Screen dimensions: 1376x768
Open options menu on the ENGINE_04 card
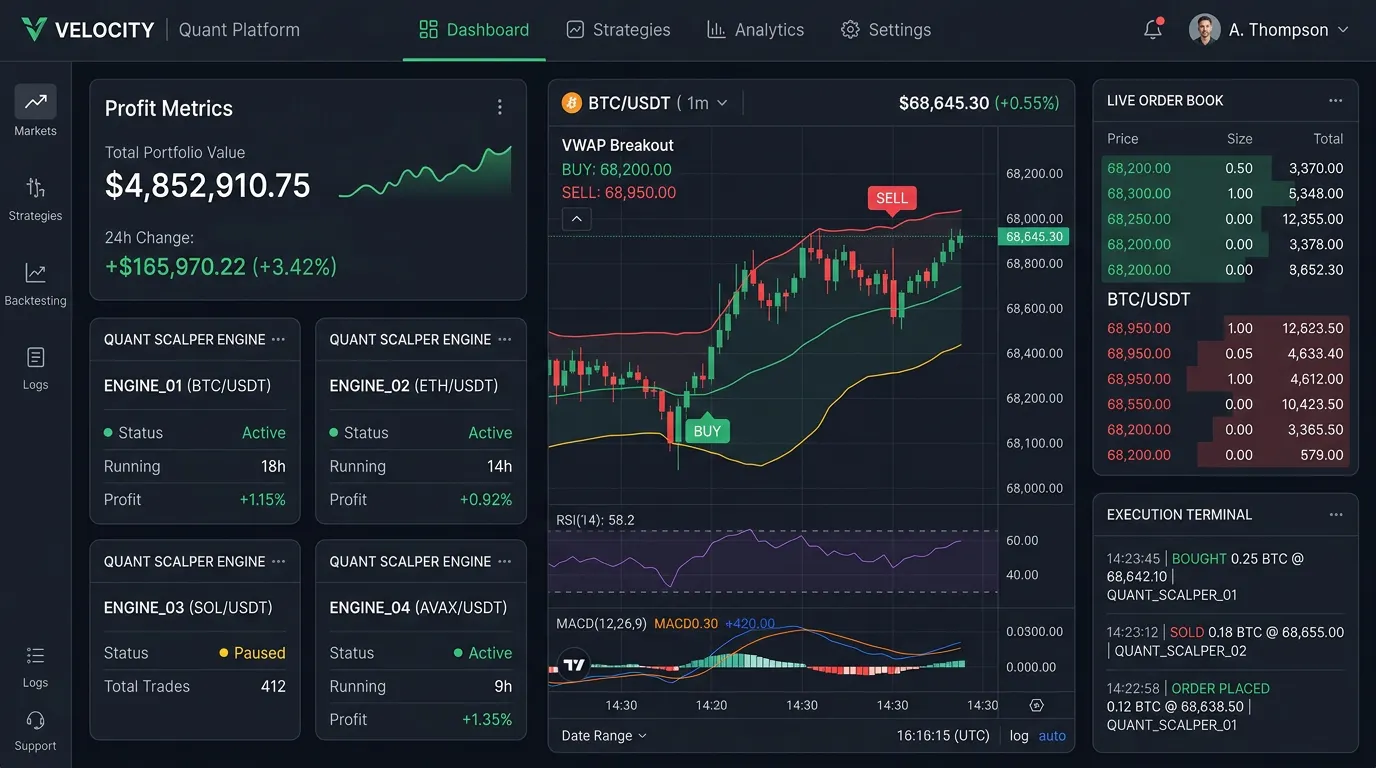[x=505, y=561]
